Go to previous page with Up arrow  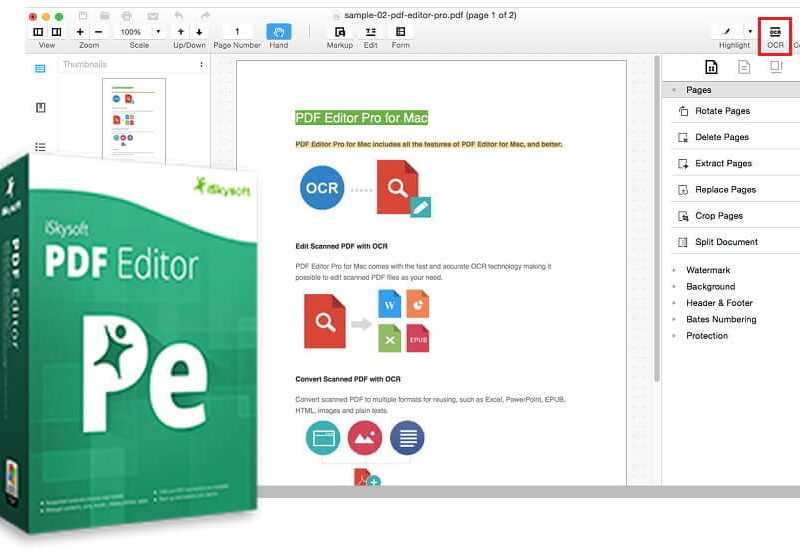point(181,32)
